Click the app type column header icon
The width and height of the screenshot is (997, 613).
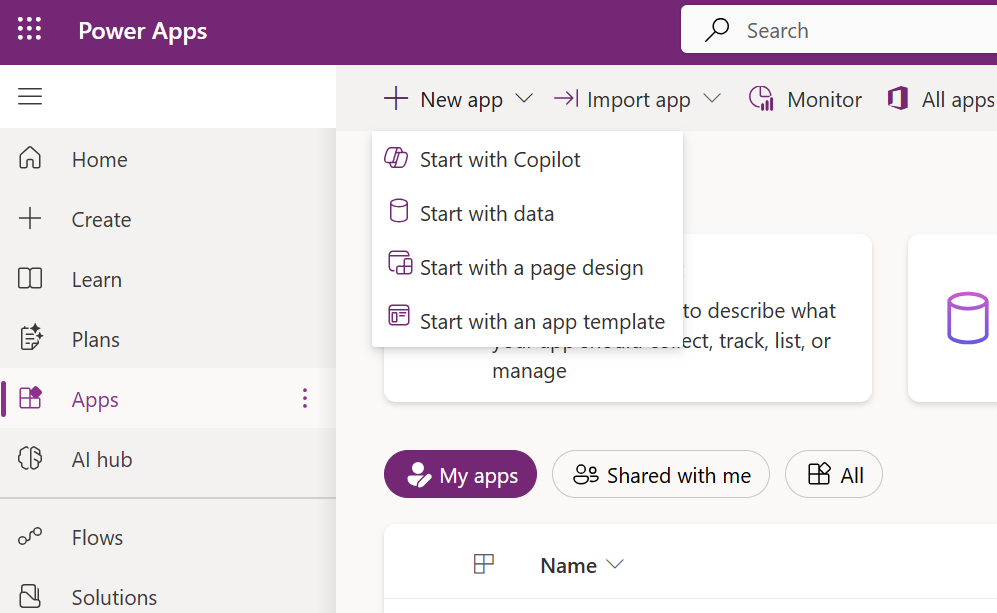(484, 564)
